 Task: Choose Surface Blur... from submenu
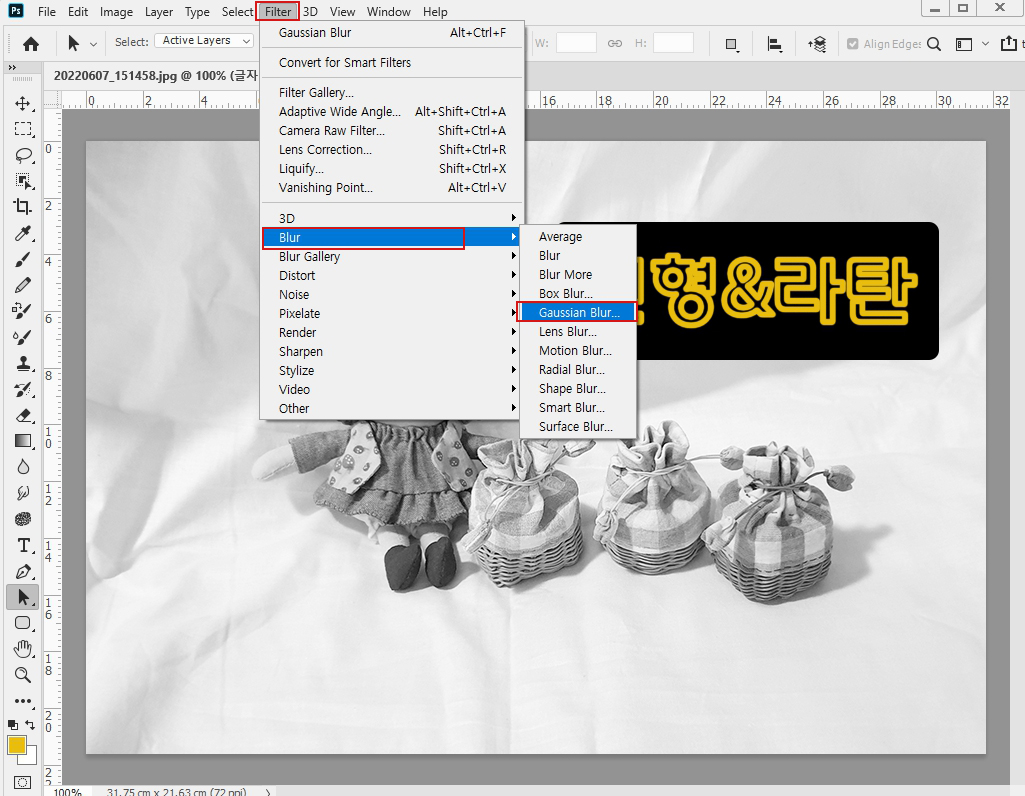578,426
